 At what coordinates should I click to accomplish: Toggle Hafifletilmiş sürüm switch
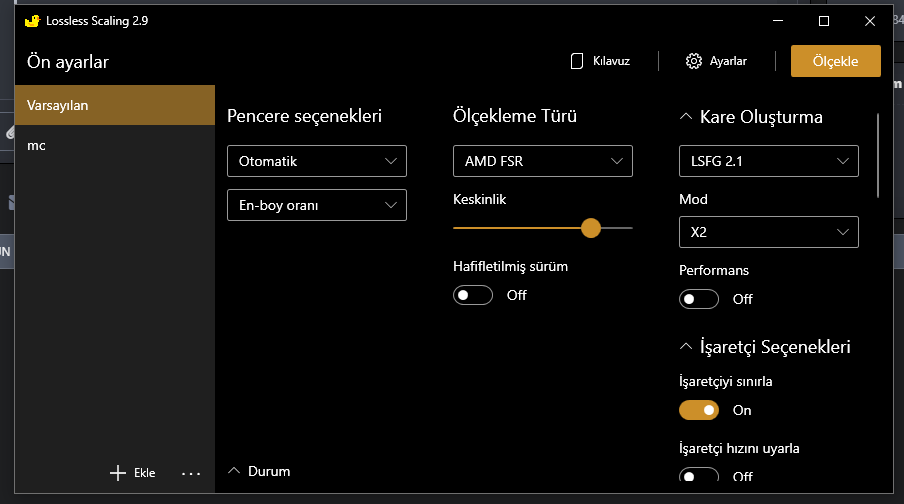474,295
